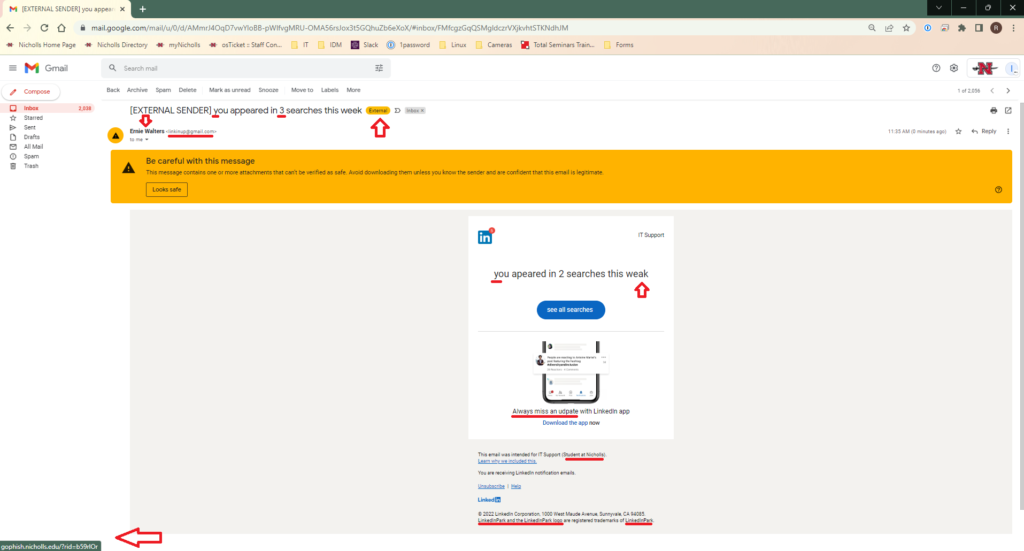Delete this email
This screenshot has height=551, width=1024.
[x=187, y=90]
